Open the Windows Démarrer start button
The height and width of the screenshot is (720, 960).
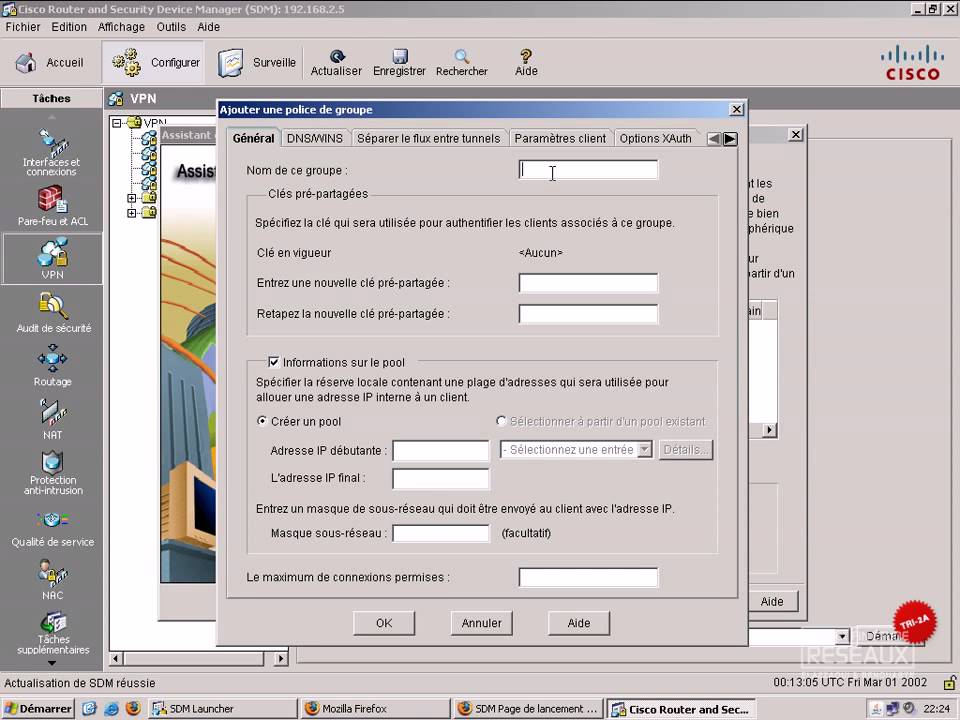38,709
